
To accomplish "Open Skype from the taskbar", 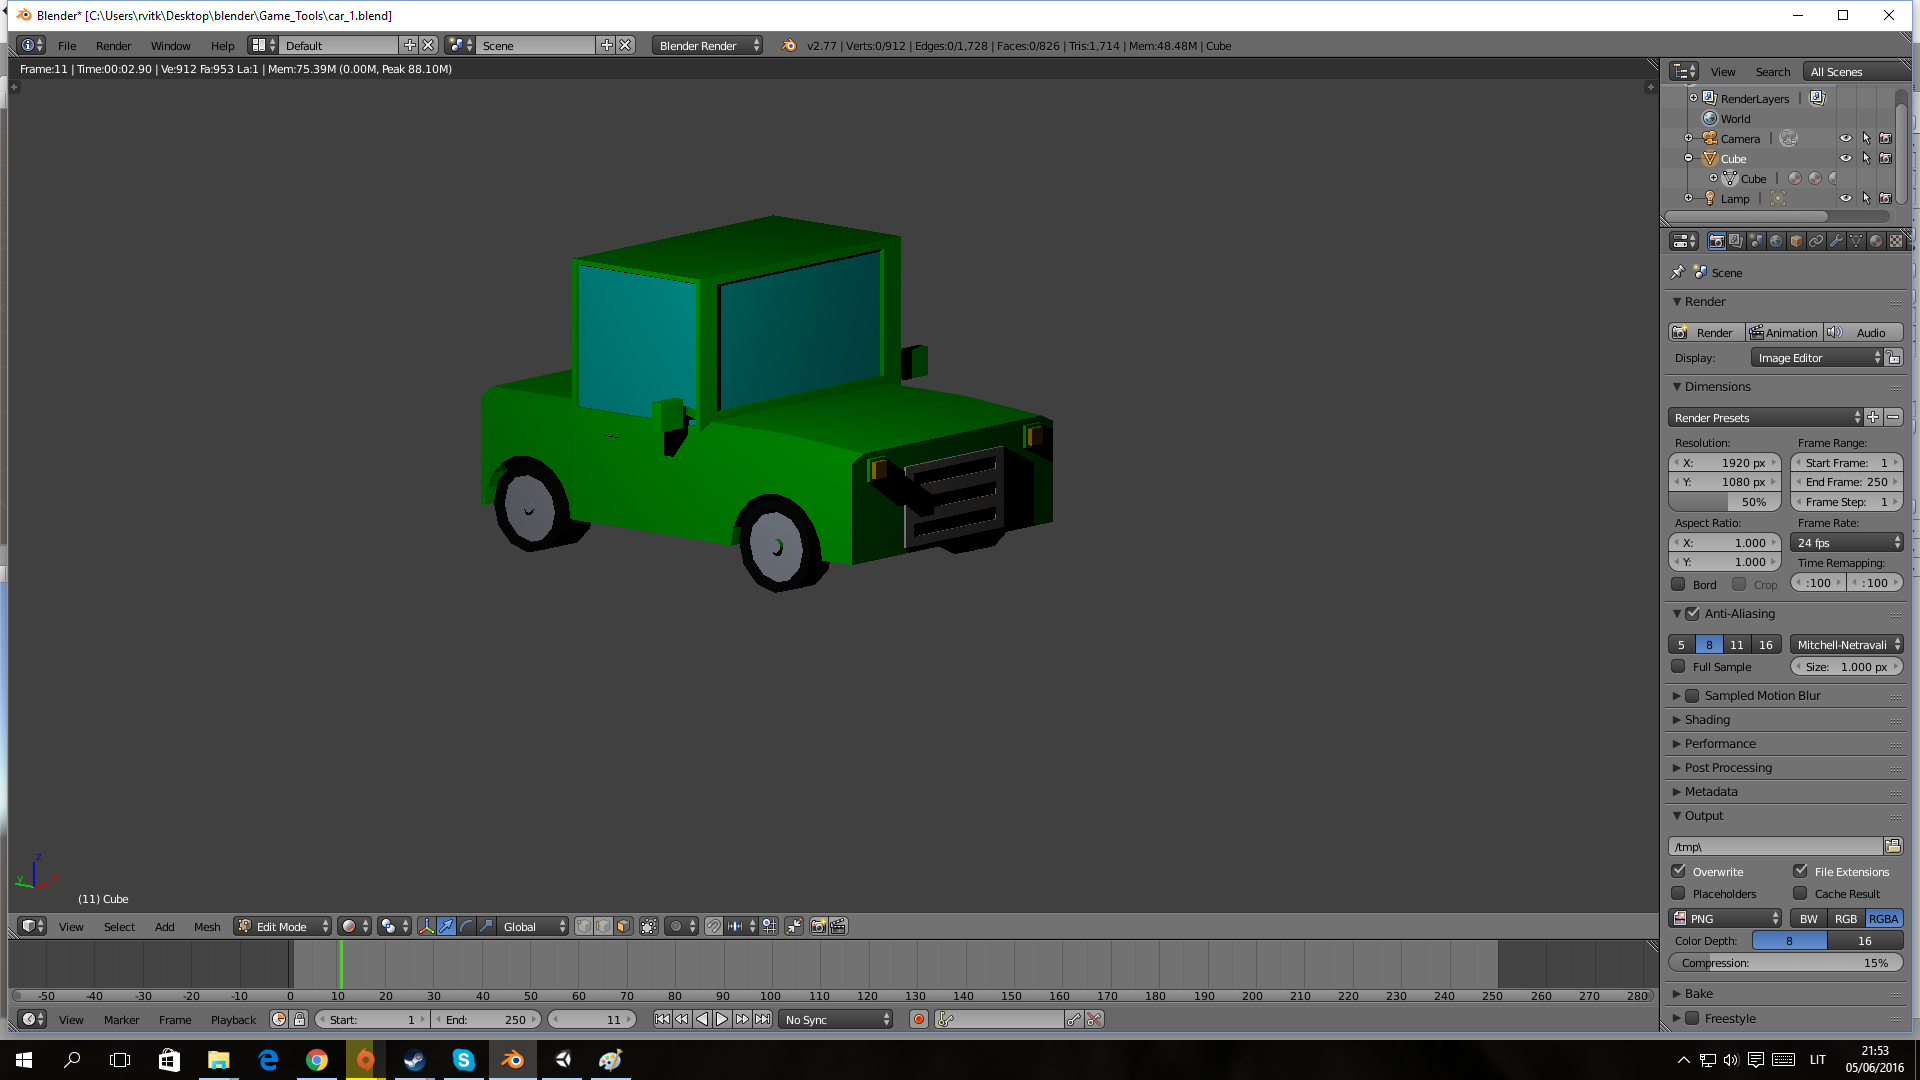I will pyautogui.click(x=464, y=1060).
